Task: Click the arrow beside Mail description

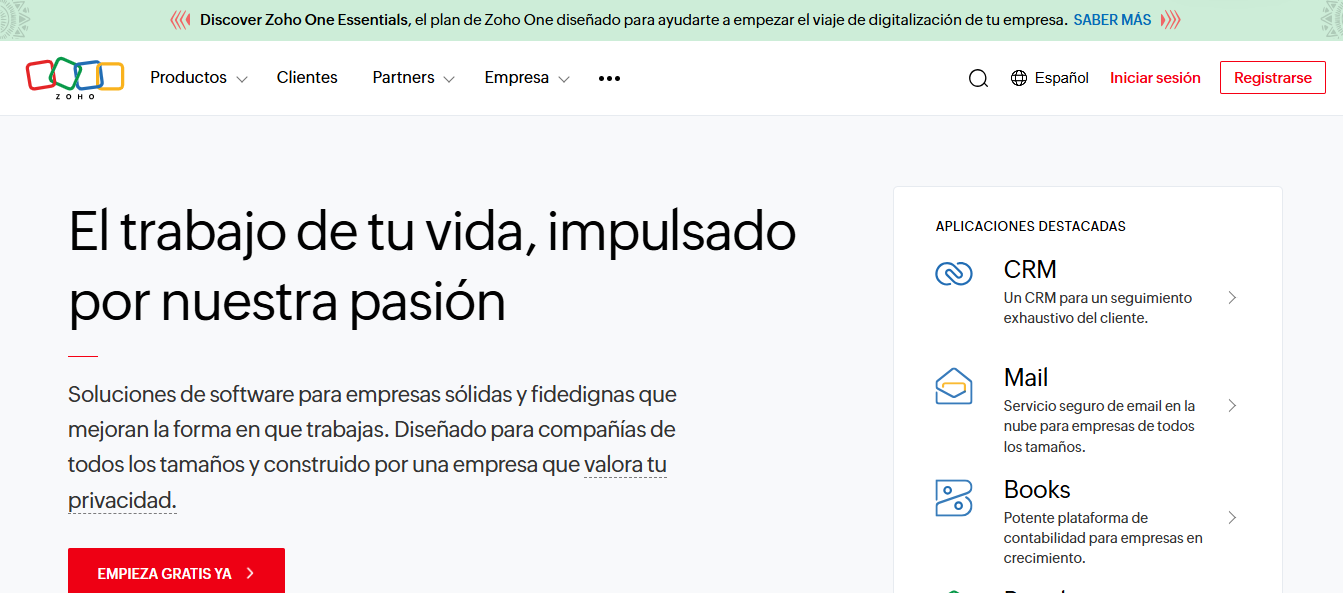Action: click(1233, 405)
